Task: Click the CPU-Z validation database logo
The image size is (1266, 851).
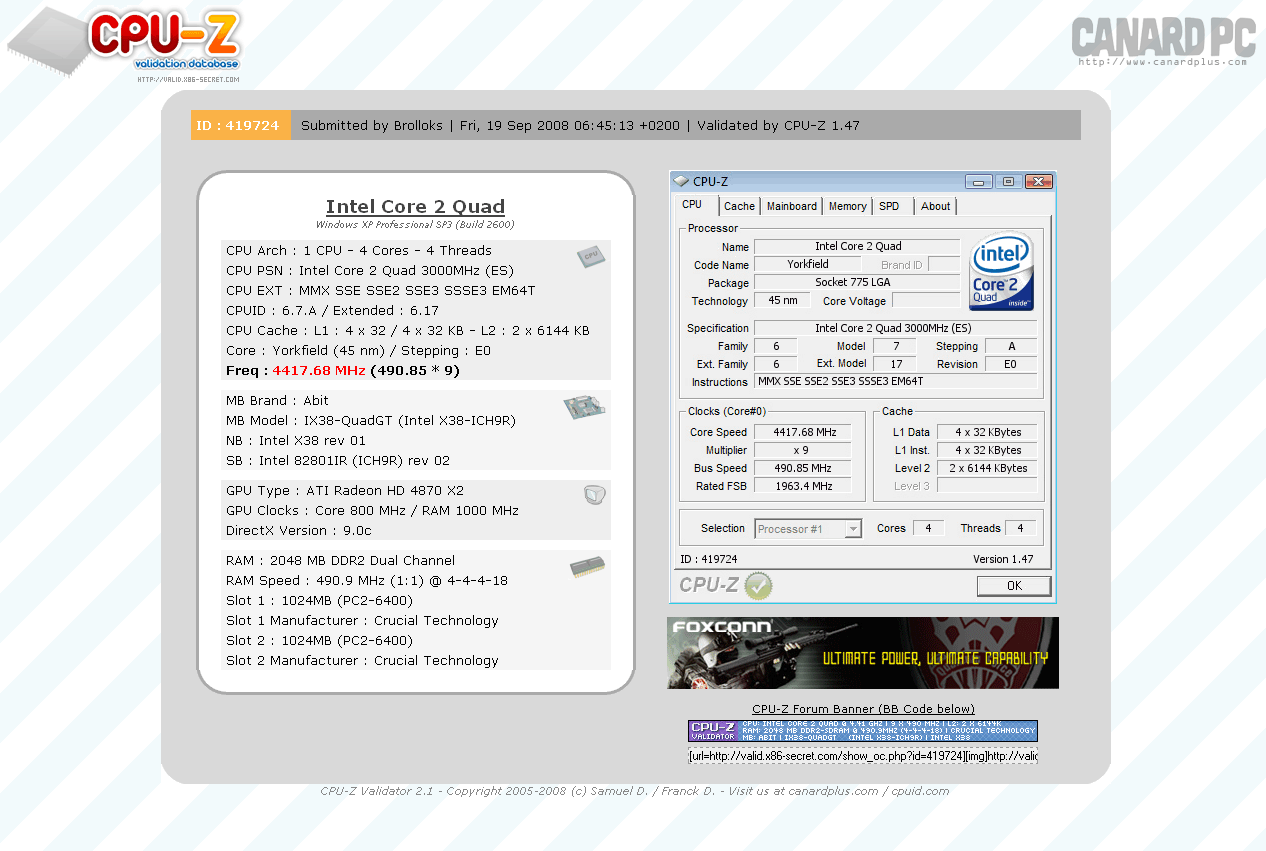Action: [125, 45]
